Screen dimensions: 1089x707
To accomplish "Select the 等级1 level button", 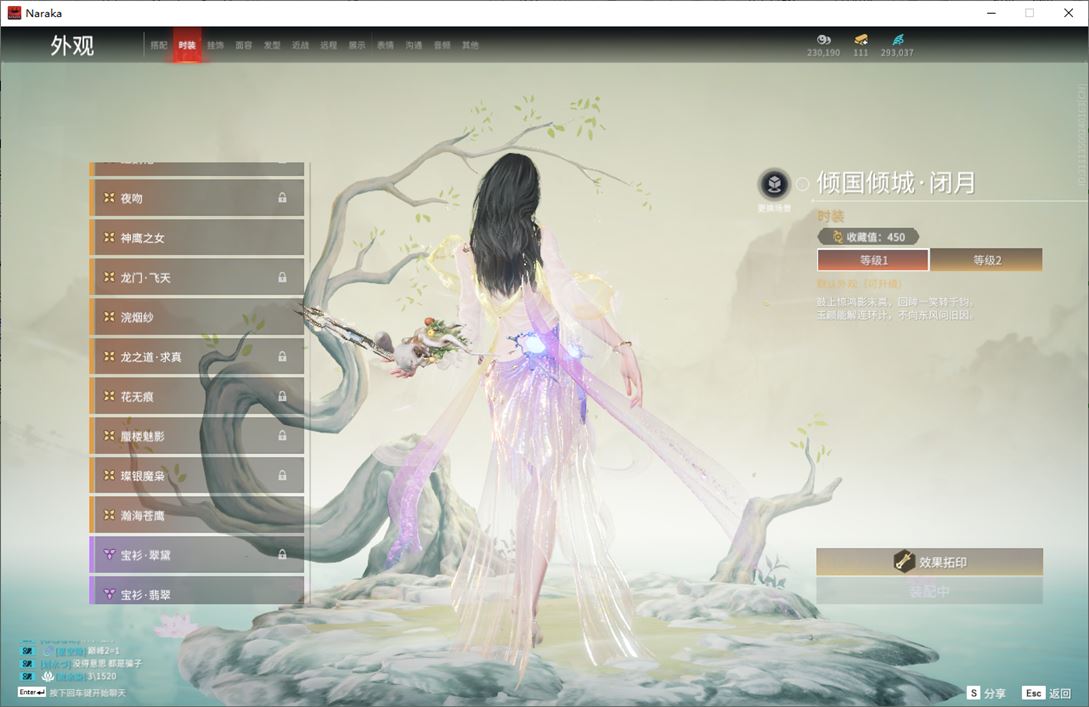I will [873, 260].
